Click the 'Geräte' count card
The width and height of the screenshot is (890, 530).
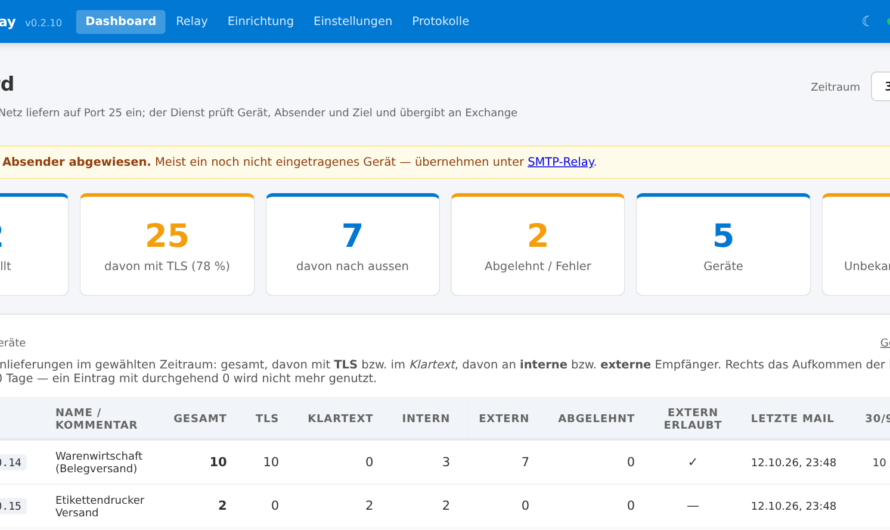(723, 244)
